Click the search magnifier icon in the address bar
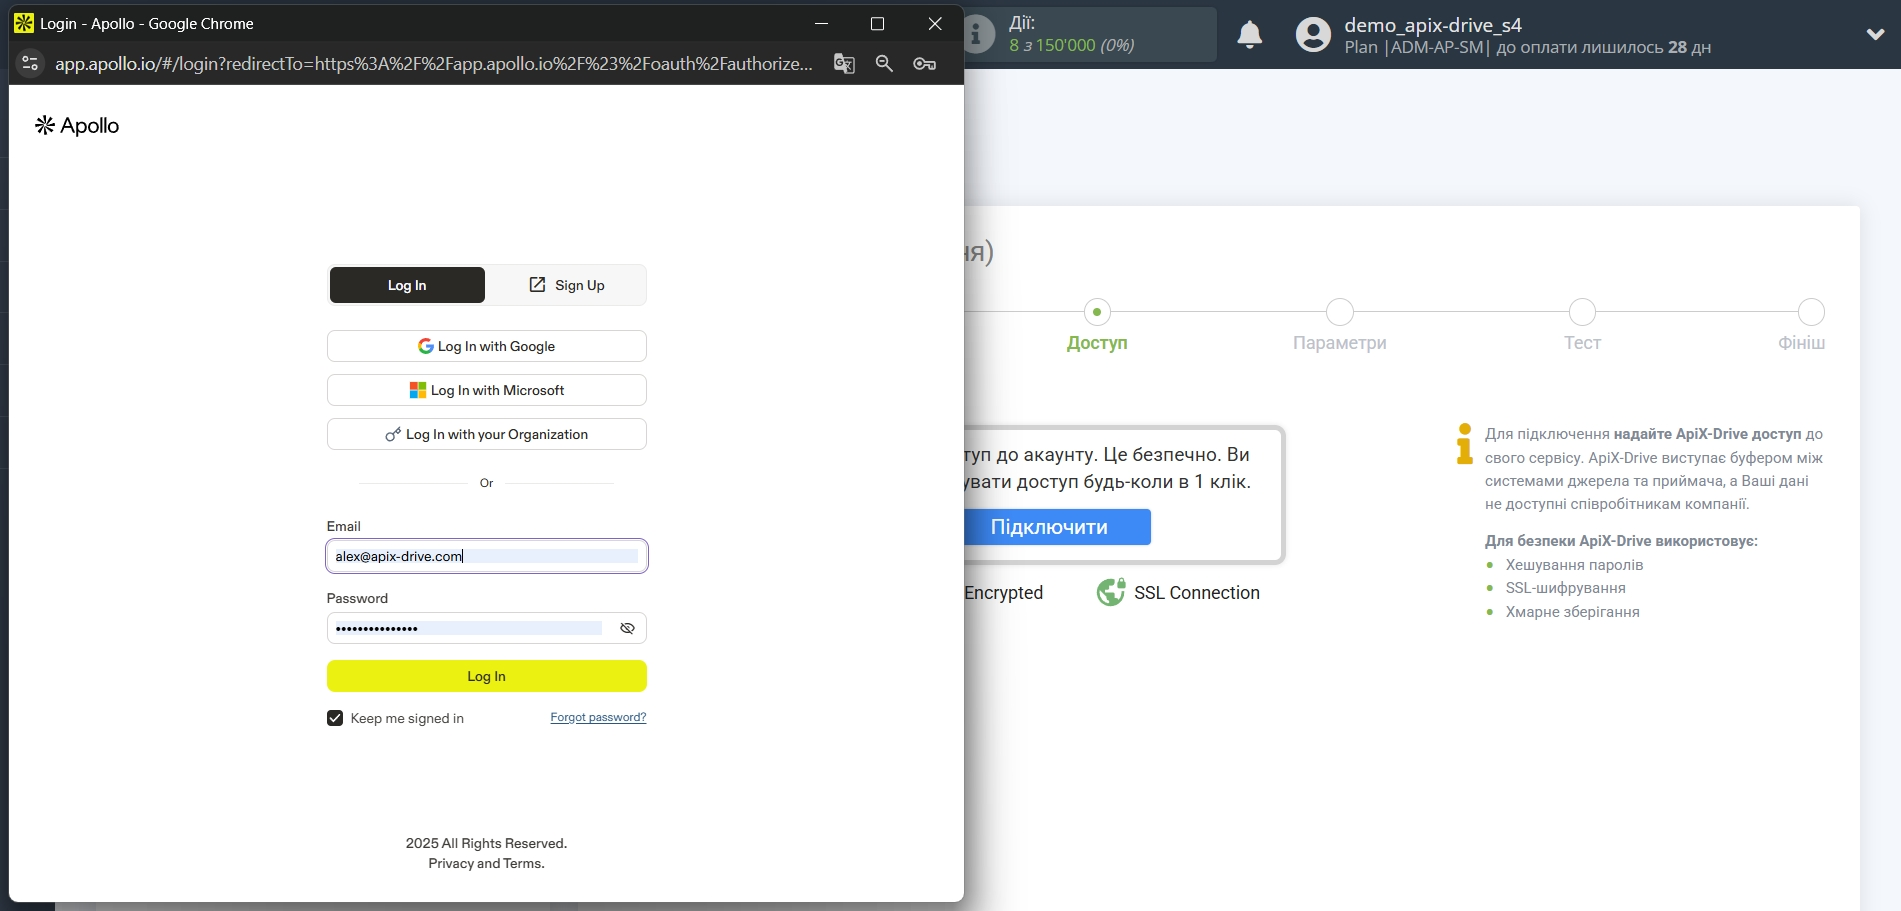 tap(883, 63)
